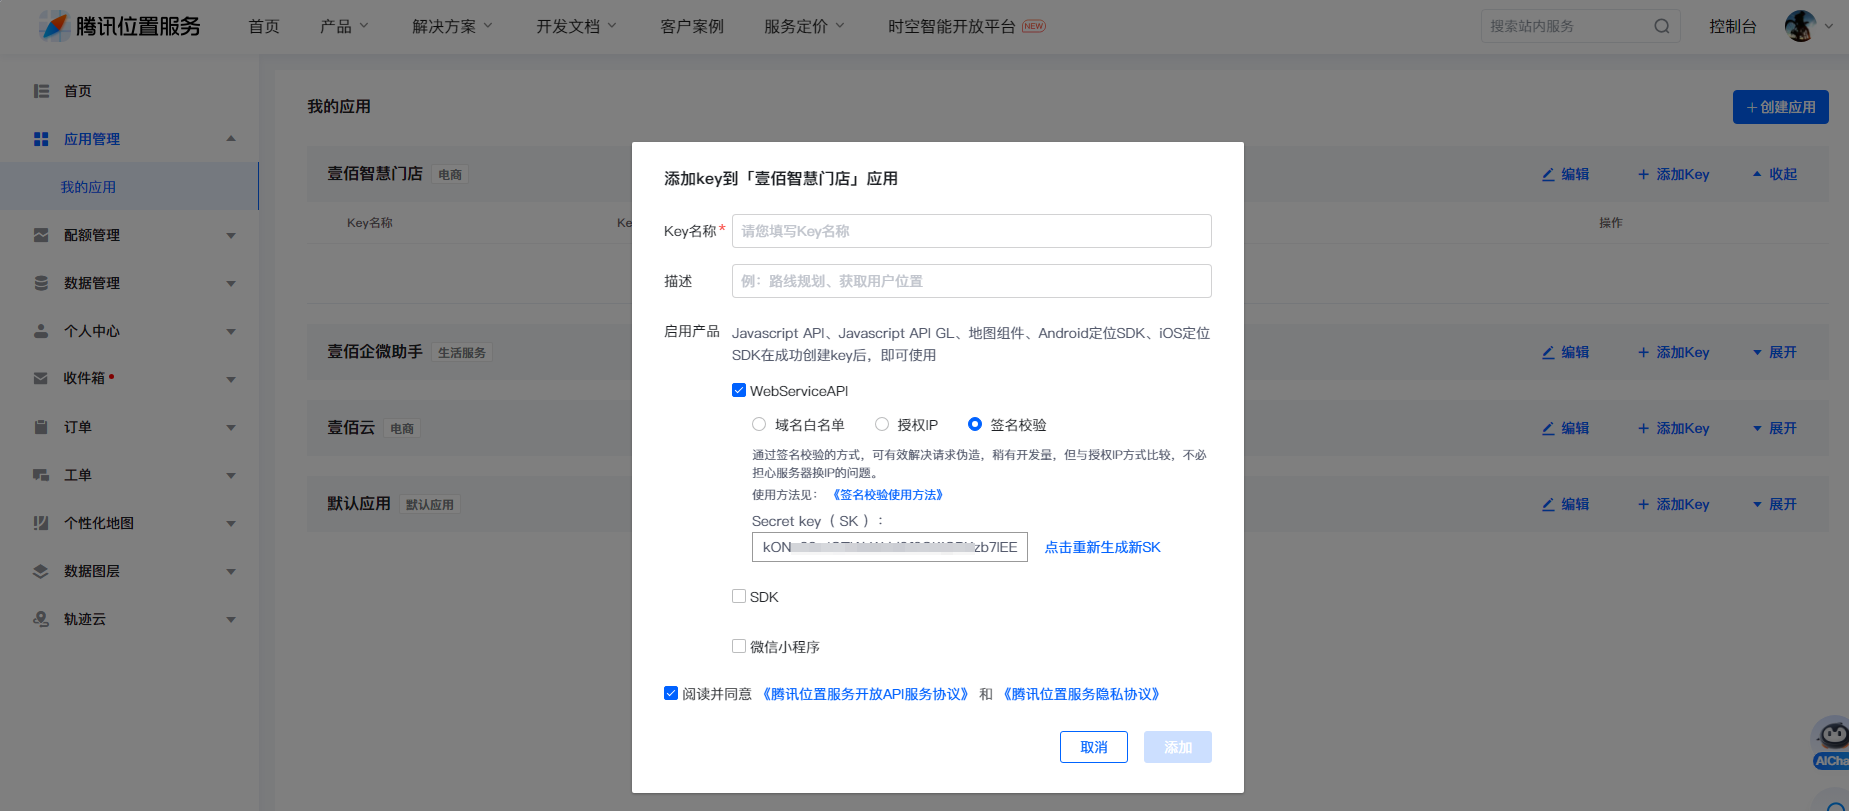
Task: Click the 收件箱 envelope icon
Action: pos(41,378)
